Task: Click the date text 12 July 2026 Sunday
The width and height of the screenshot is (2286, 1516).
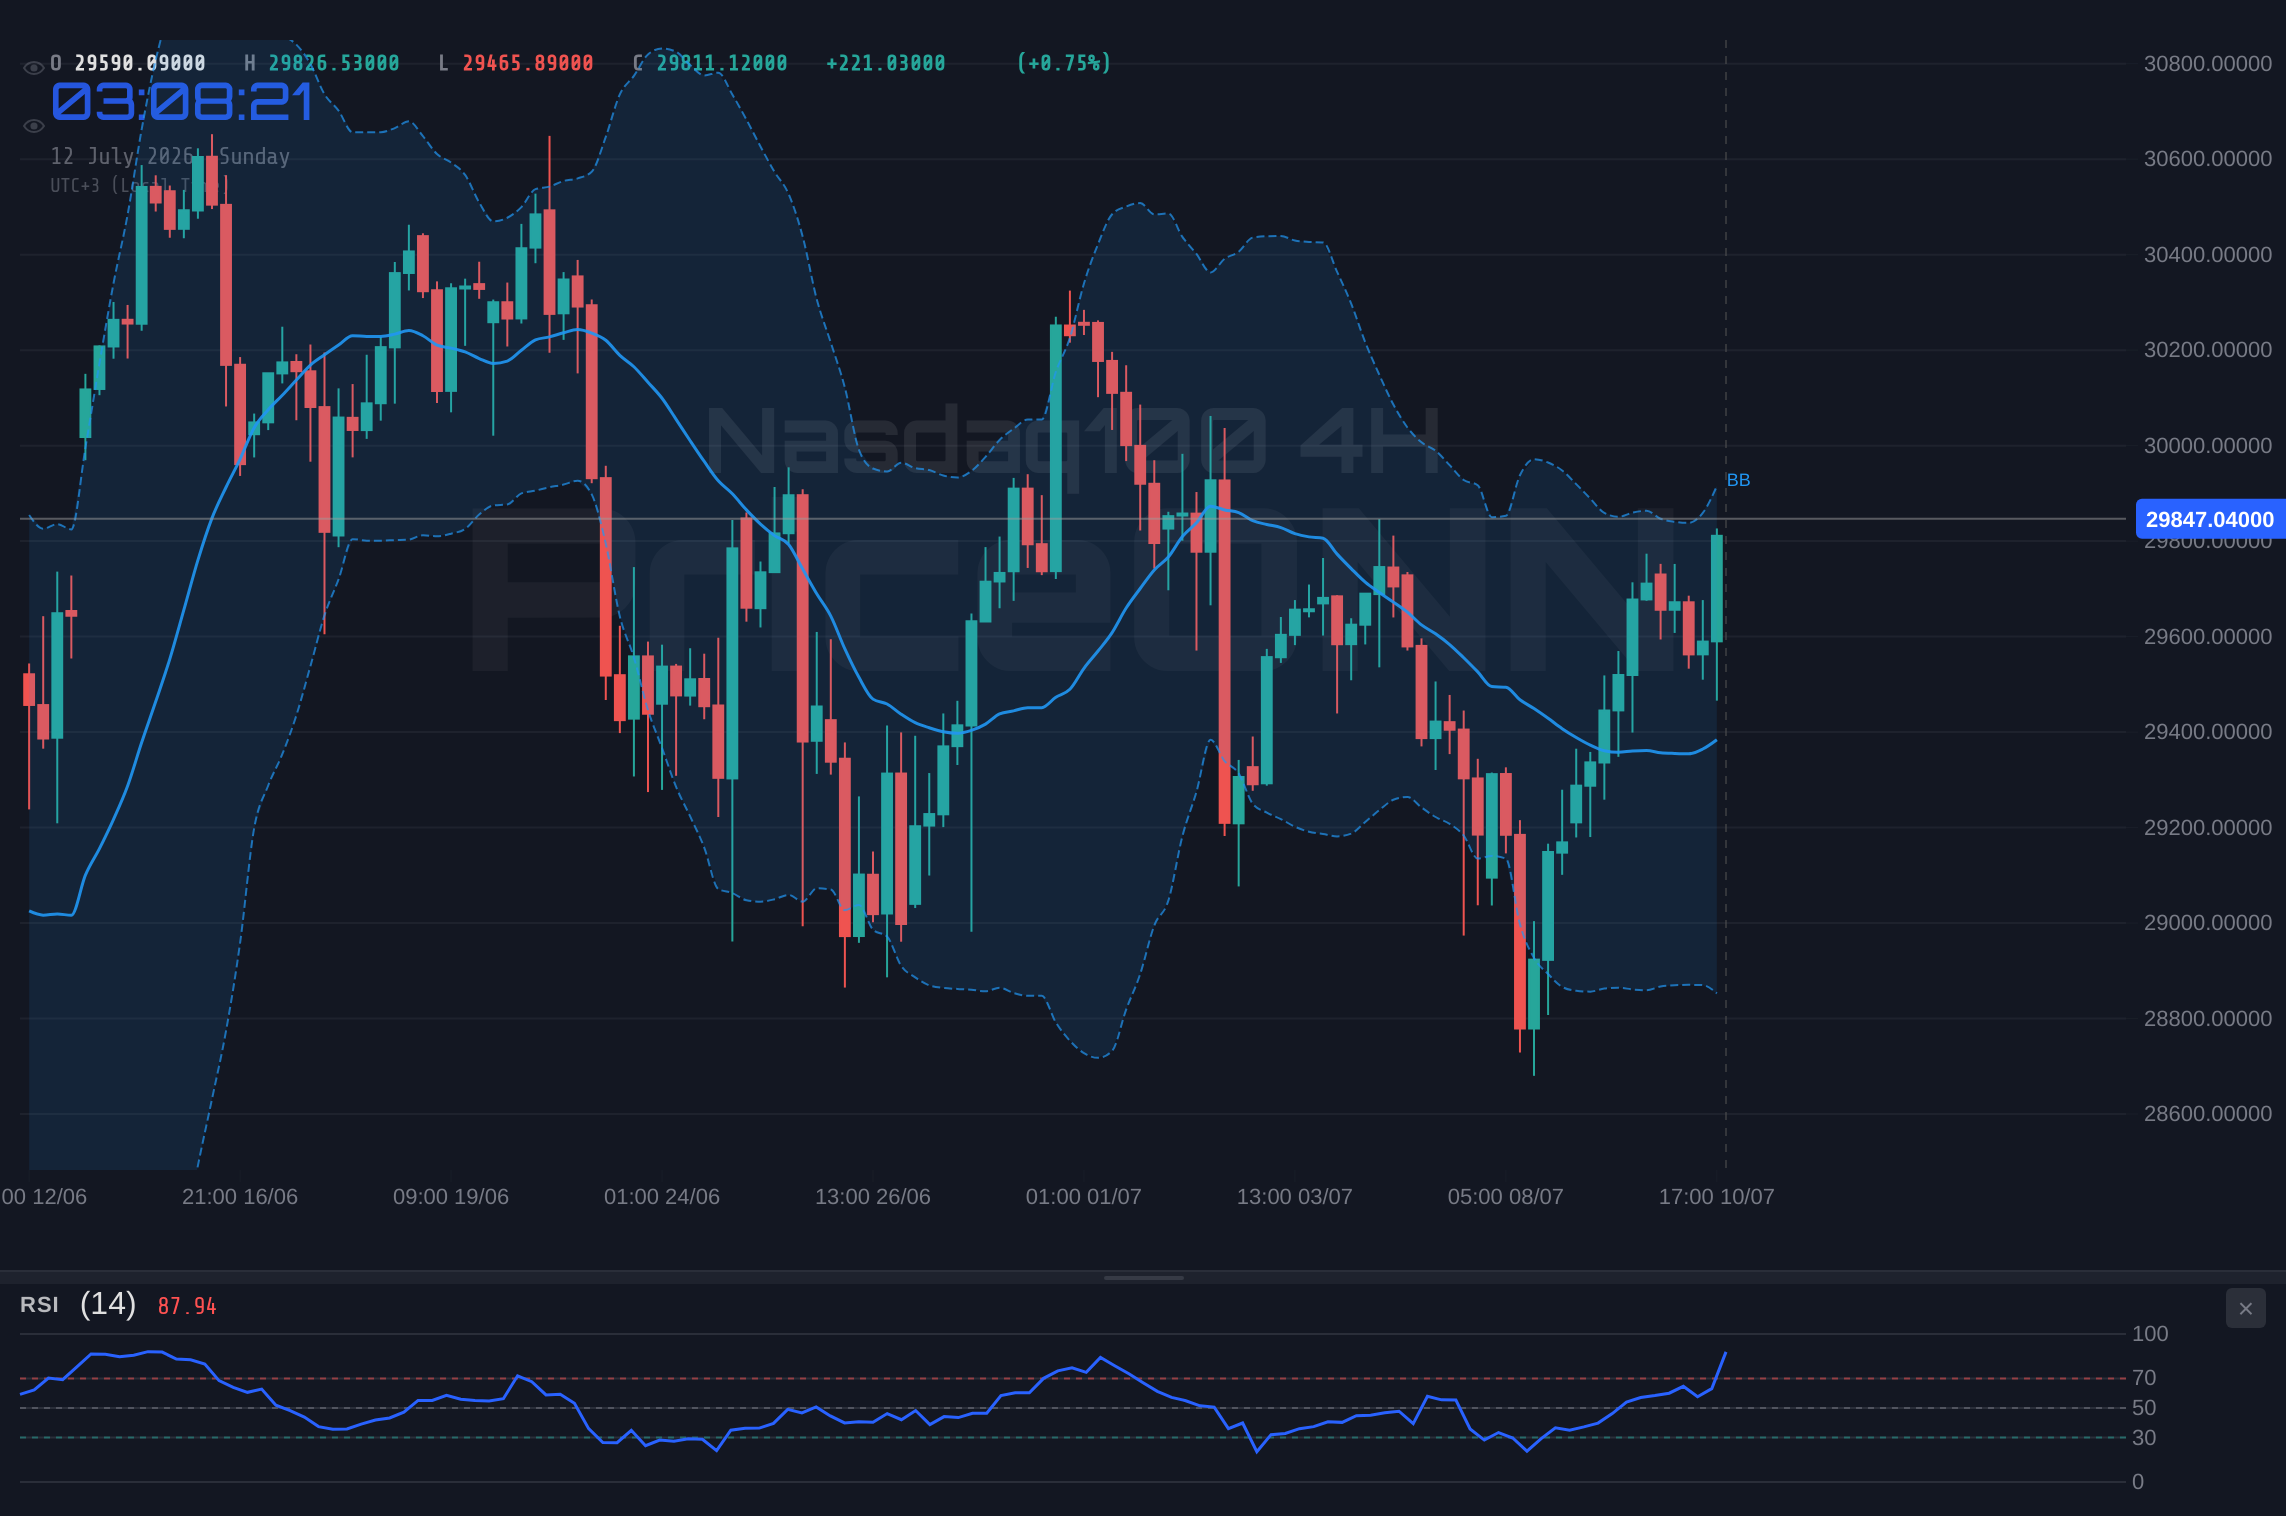Action: pyautogui.click(x=170, y=156)
